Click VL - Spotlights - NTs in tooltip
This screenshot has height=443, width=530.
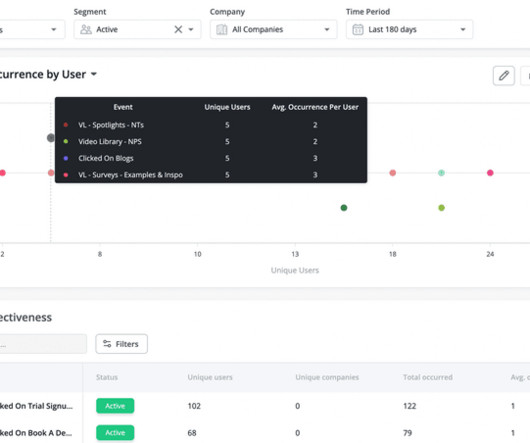[111, 125]
